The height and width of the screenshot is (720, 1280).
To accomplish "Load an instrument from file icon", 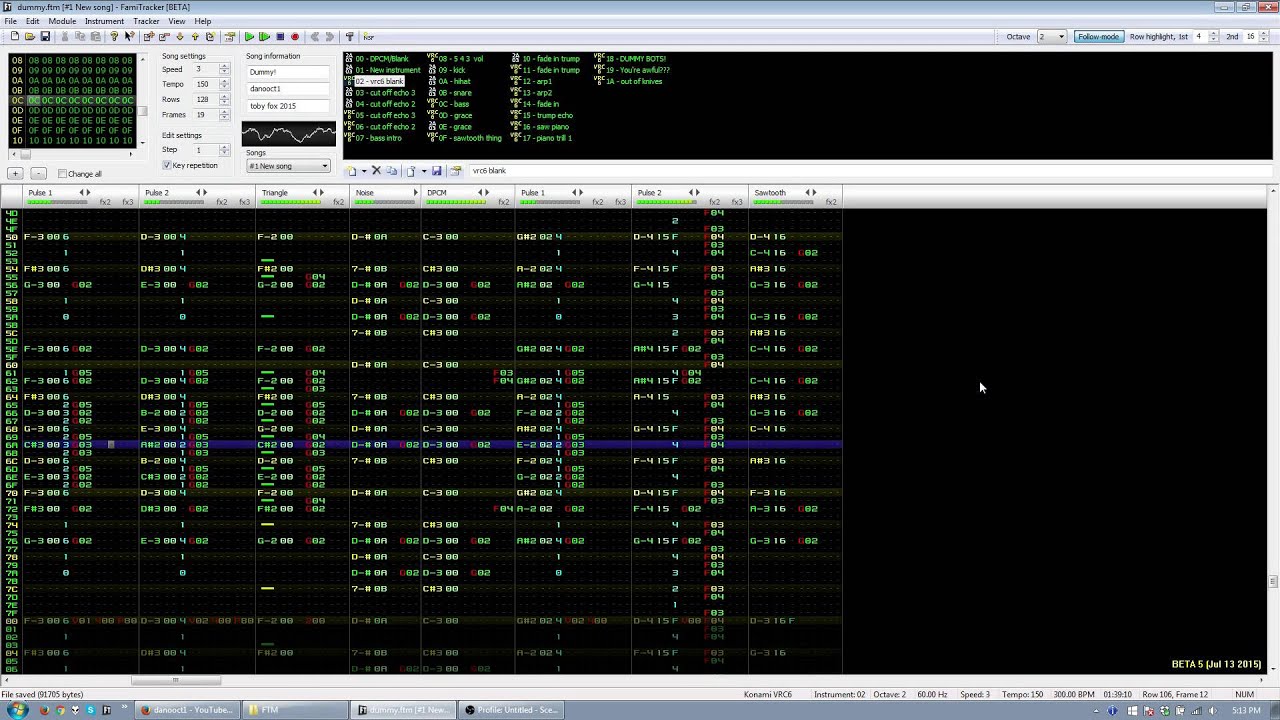I will point(410,171).
